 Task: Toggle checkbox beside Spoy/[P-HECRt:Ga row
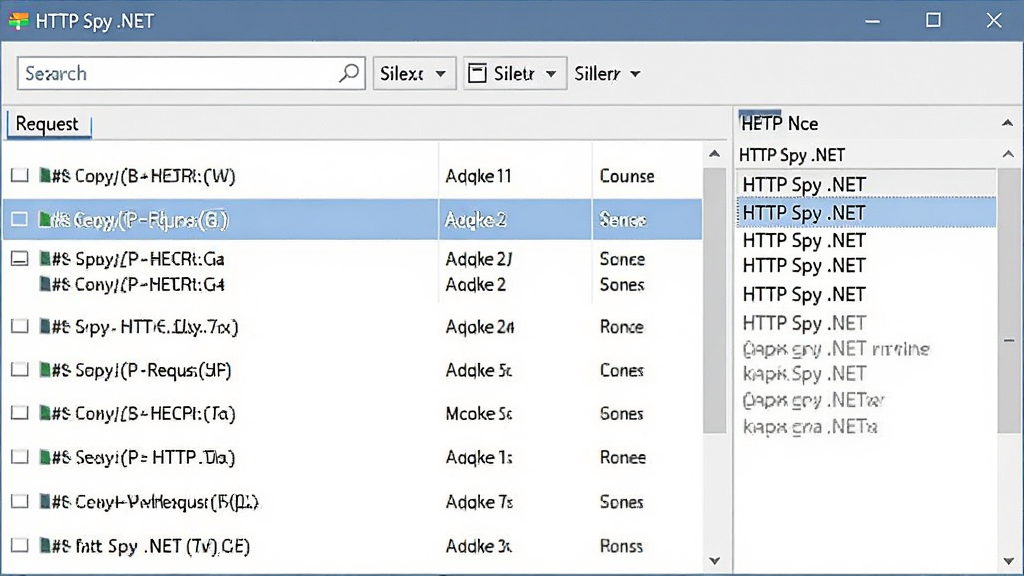point(20,259)
